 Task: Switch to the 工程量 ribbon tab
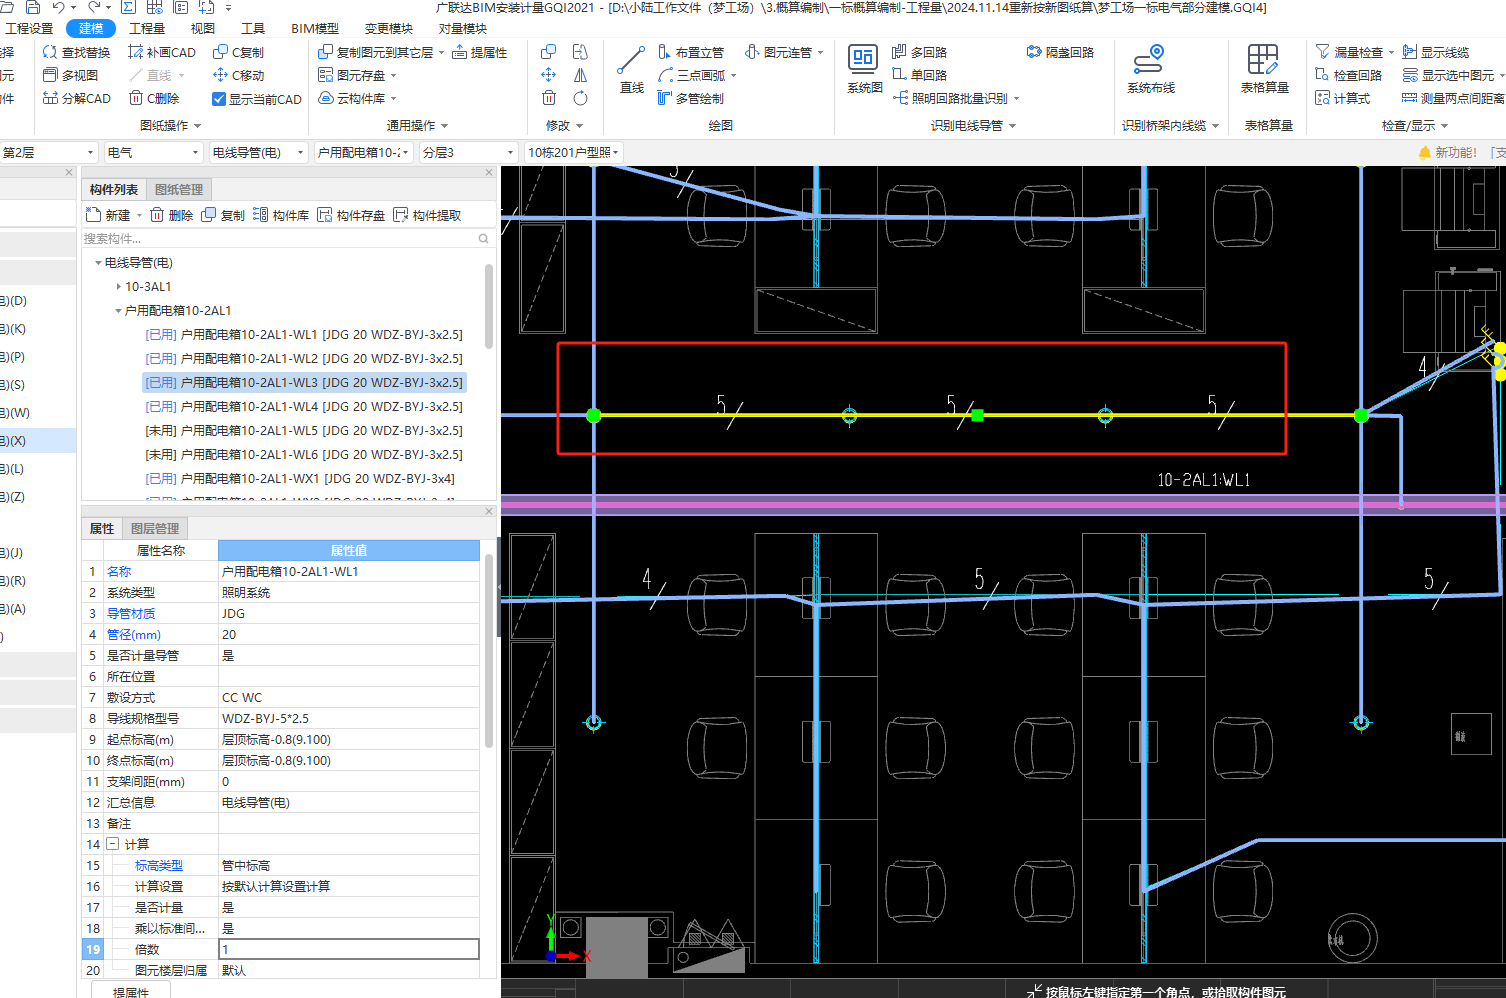tap(147, 28)
